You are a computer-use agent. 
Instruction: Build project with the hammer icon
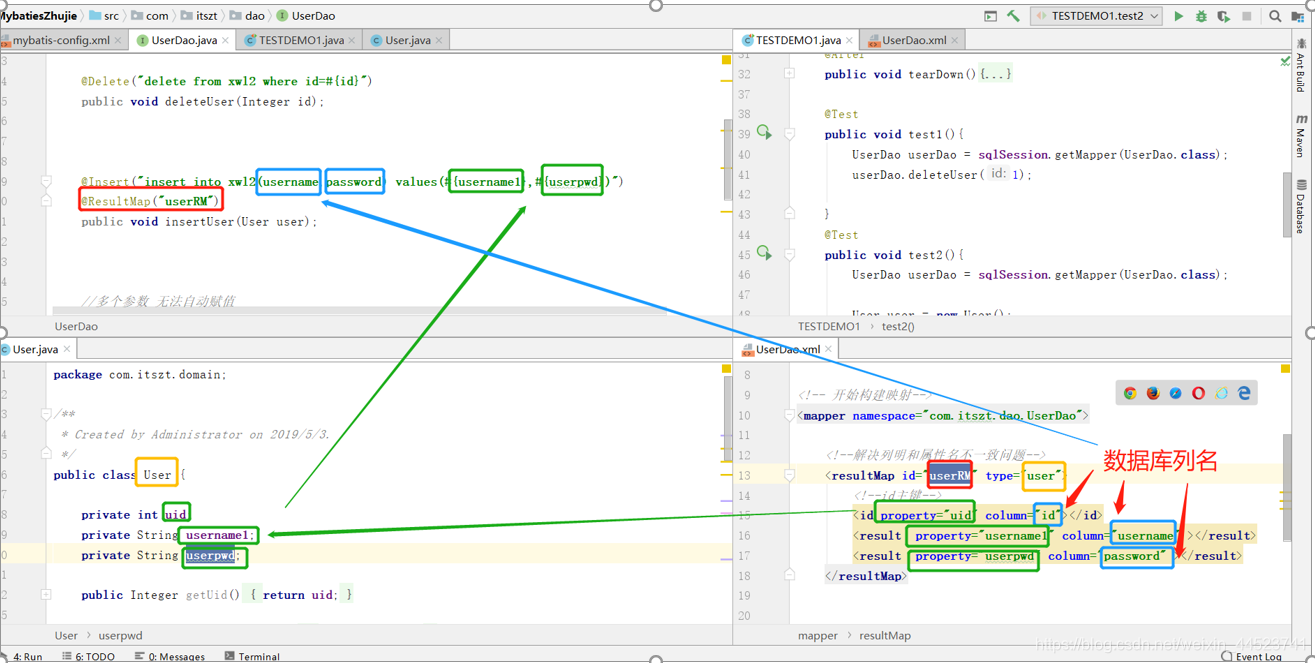coord(1013,16)
